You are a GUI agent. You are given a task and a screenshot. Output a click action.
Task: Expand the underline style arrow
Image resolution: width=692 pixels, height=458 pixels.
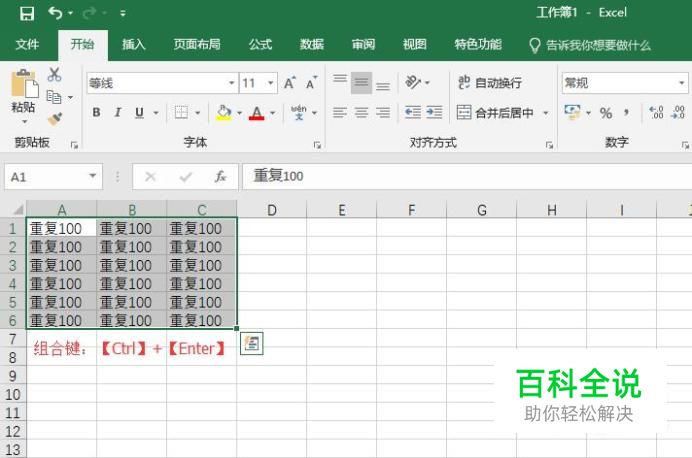[156, 113]
